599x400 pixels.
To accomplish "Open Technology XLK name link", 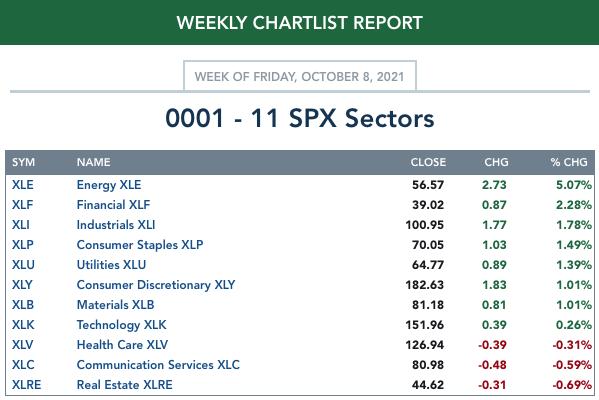I will coord(121,325).
